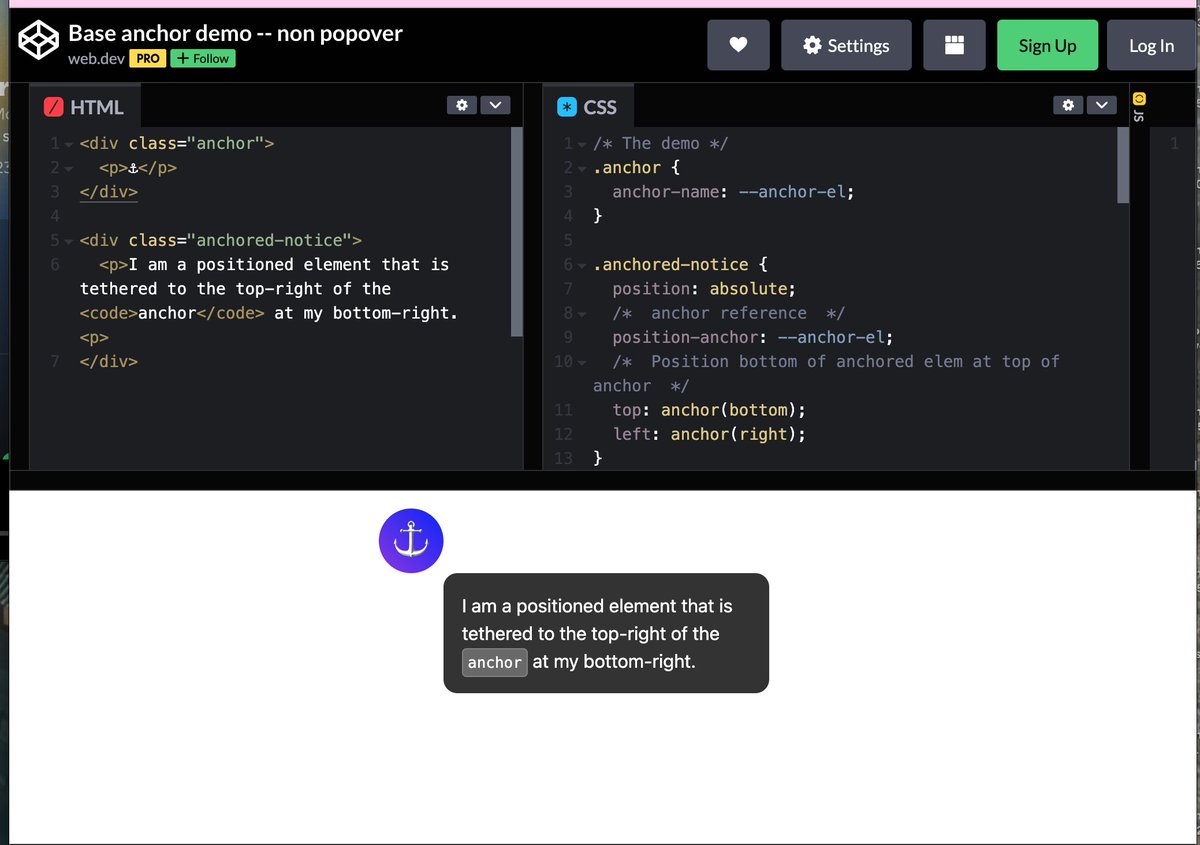Collapse the .anchored-notice rule fold arrow

581,264
